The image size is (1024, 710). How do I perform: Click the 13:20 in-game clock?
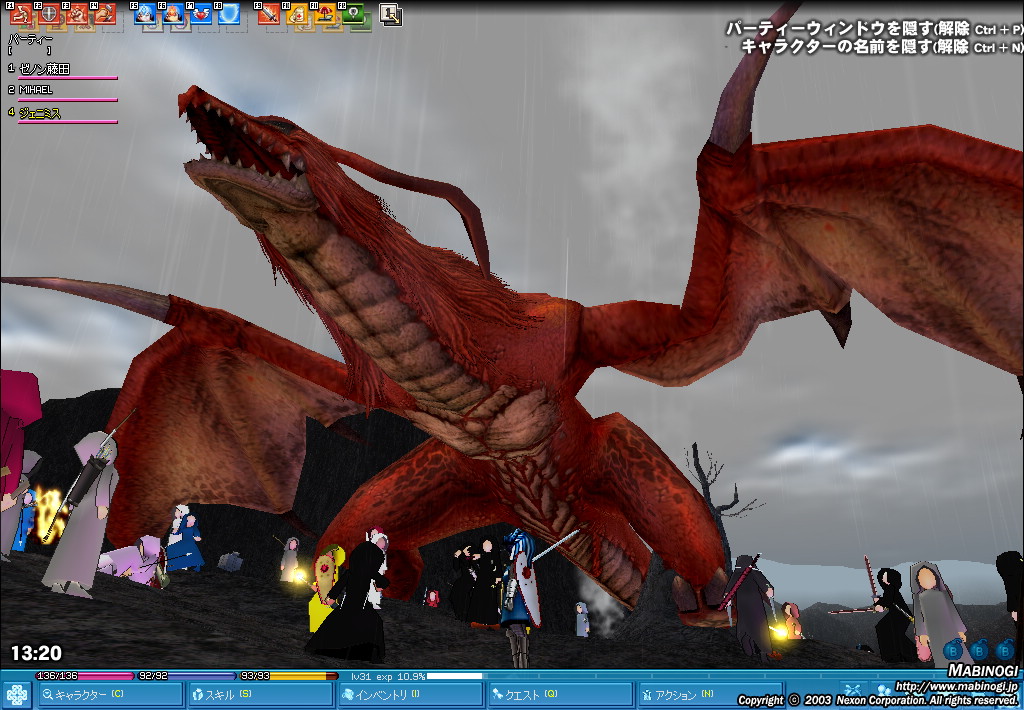click(x=36, y=653)
